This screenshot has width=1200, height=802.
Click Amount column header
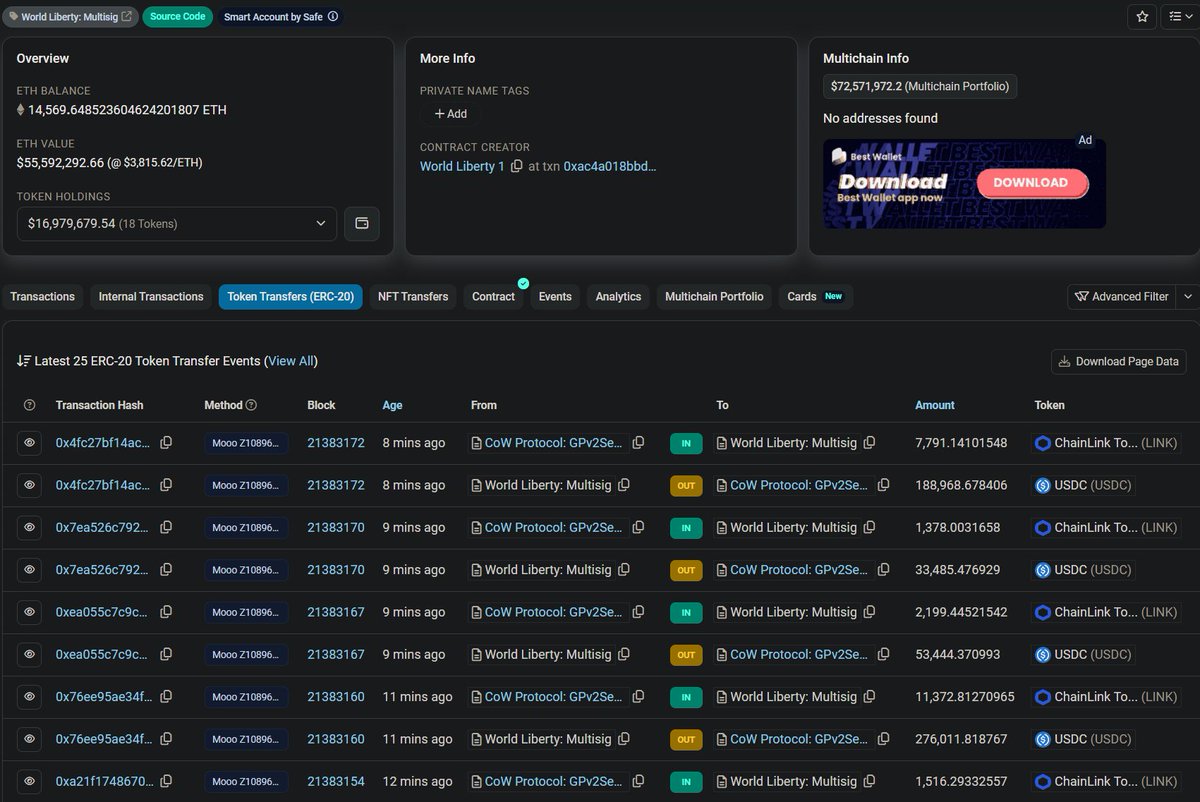click(935, 405)
